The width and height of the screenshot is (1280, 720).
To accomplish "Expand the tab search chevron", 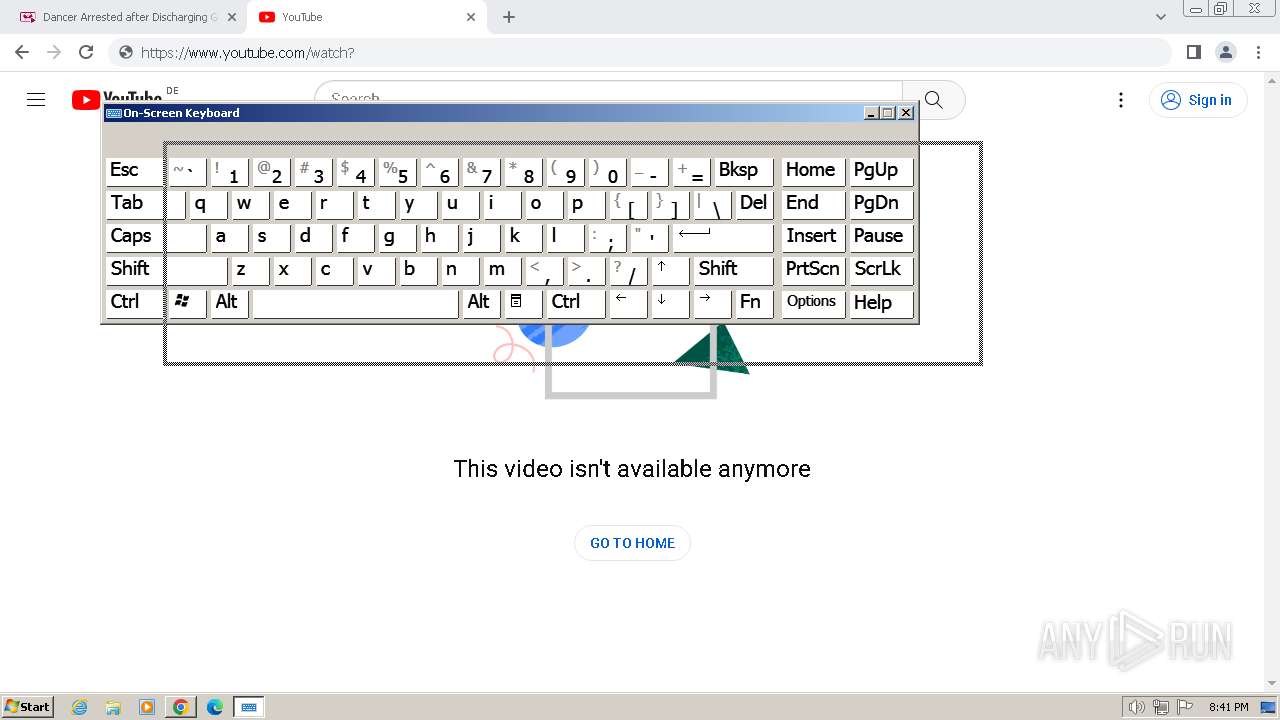I will click(x=1160, y=17).
